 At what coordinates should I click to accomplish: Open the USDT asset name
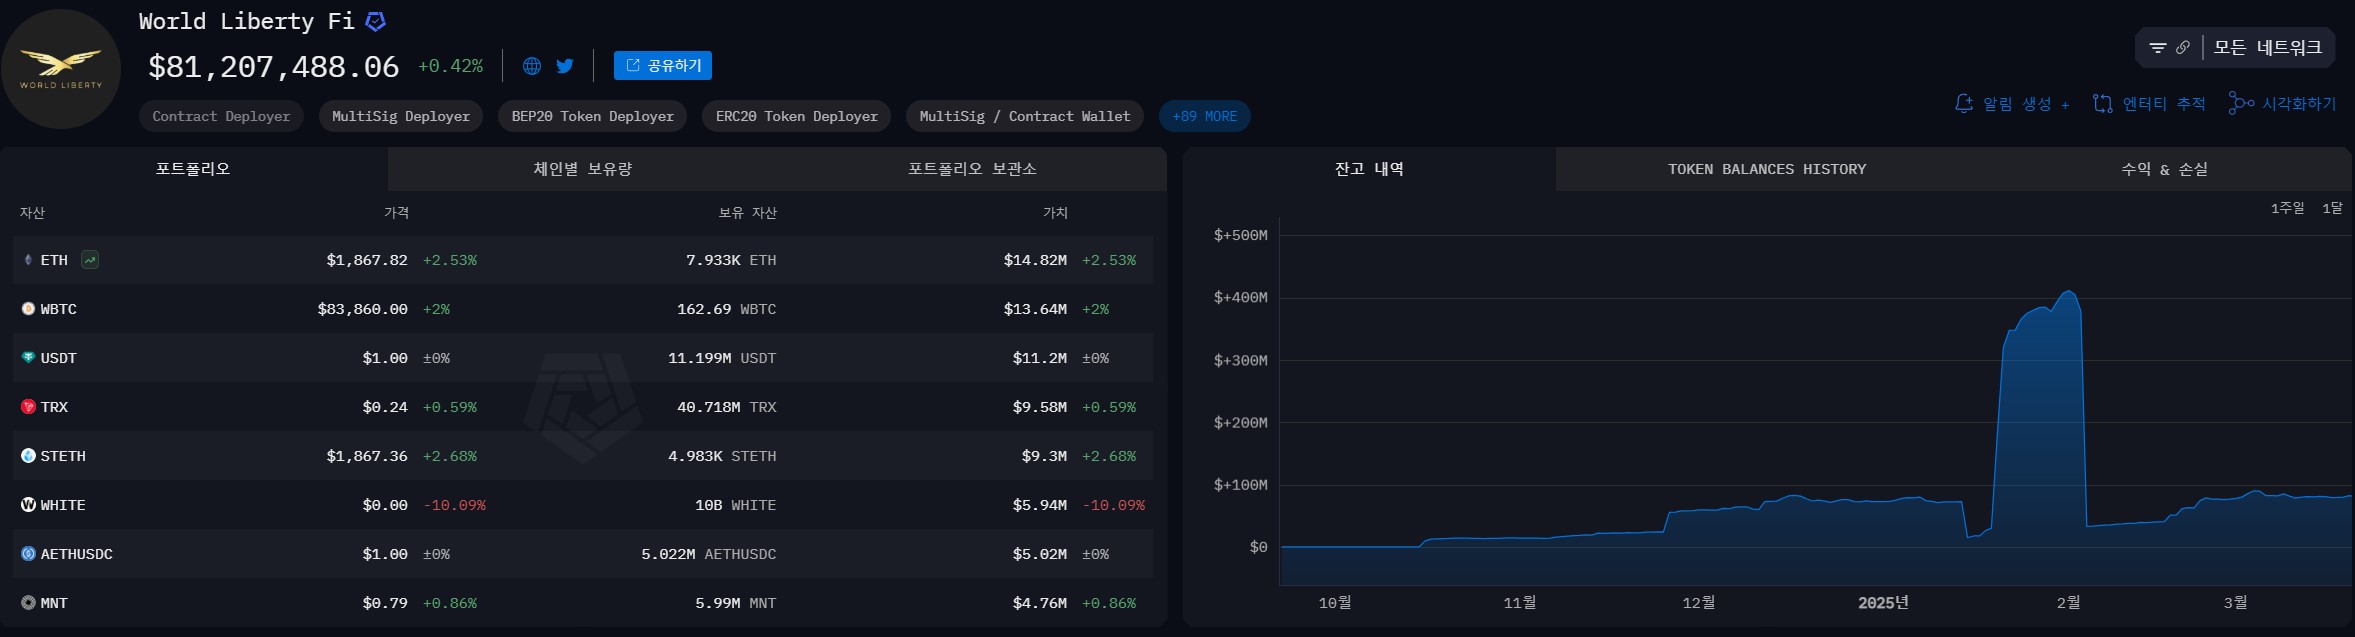(x=59, y=358)
